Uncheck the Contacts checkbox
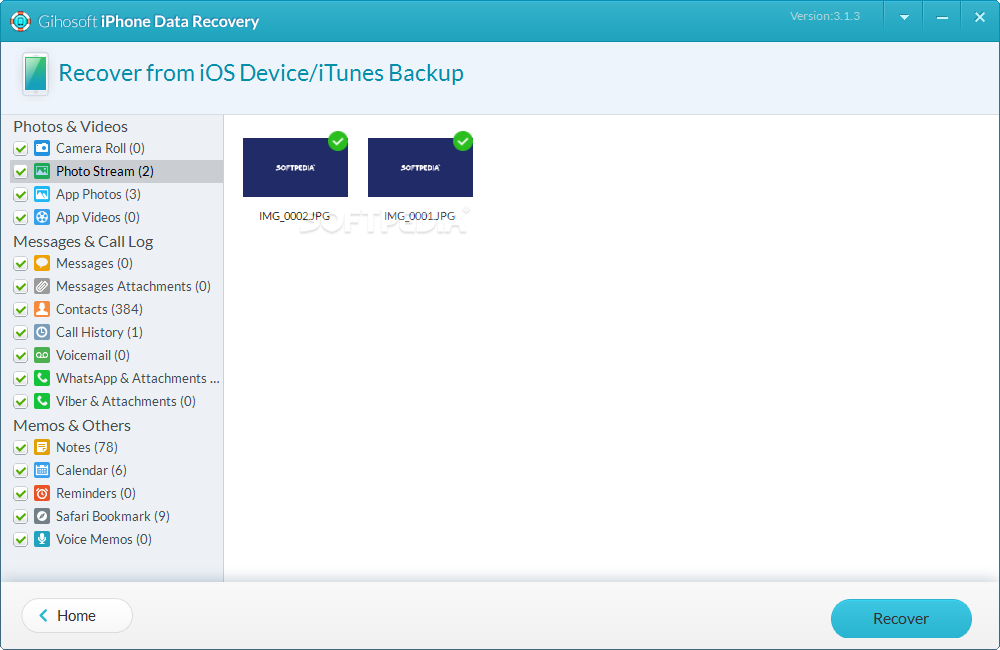This screenshot has width=1000, height=650. 20,309
